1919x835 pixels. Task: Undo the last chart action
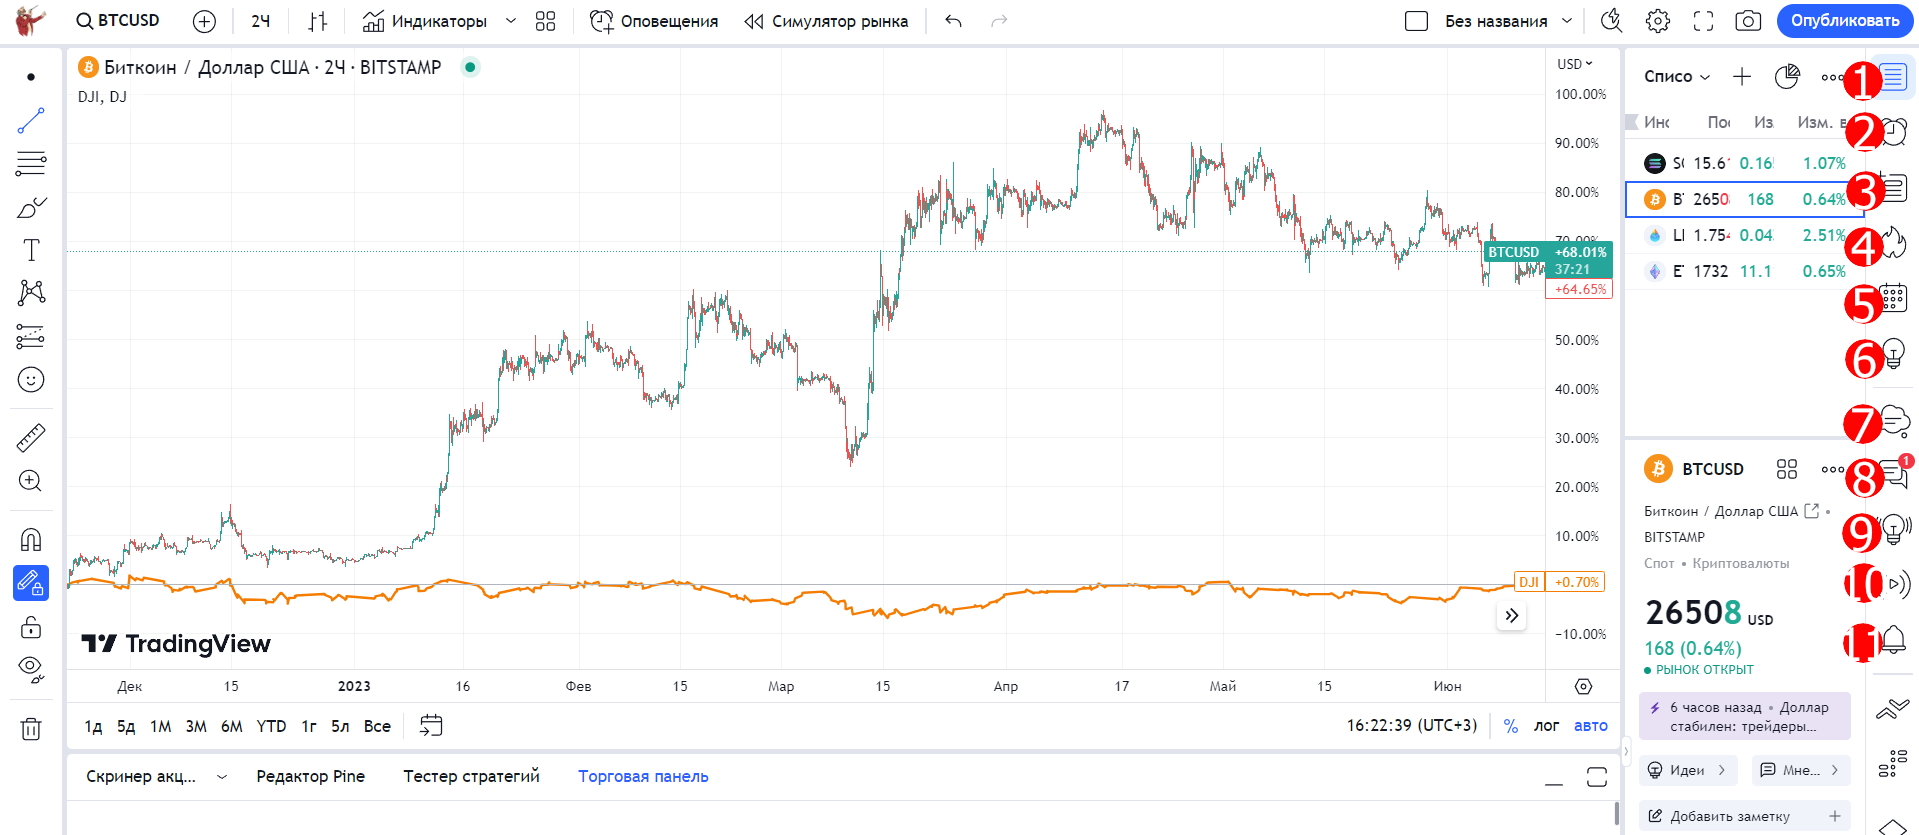click(953, 21)
